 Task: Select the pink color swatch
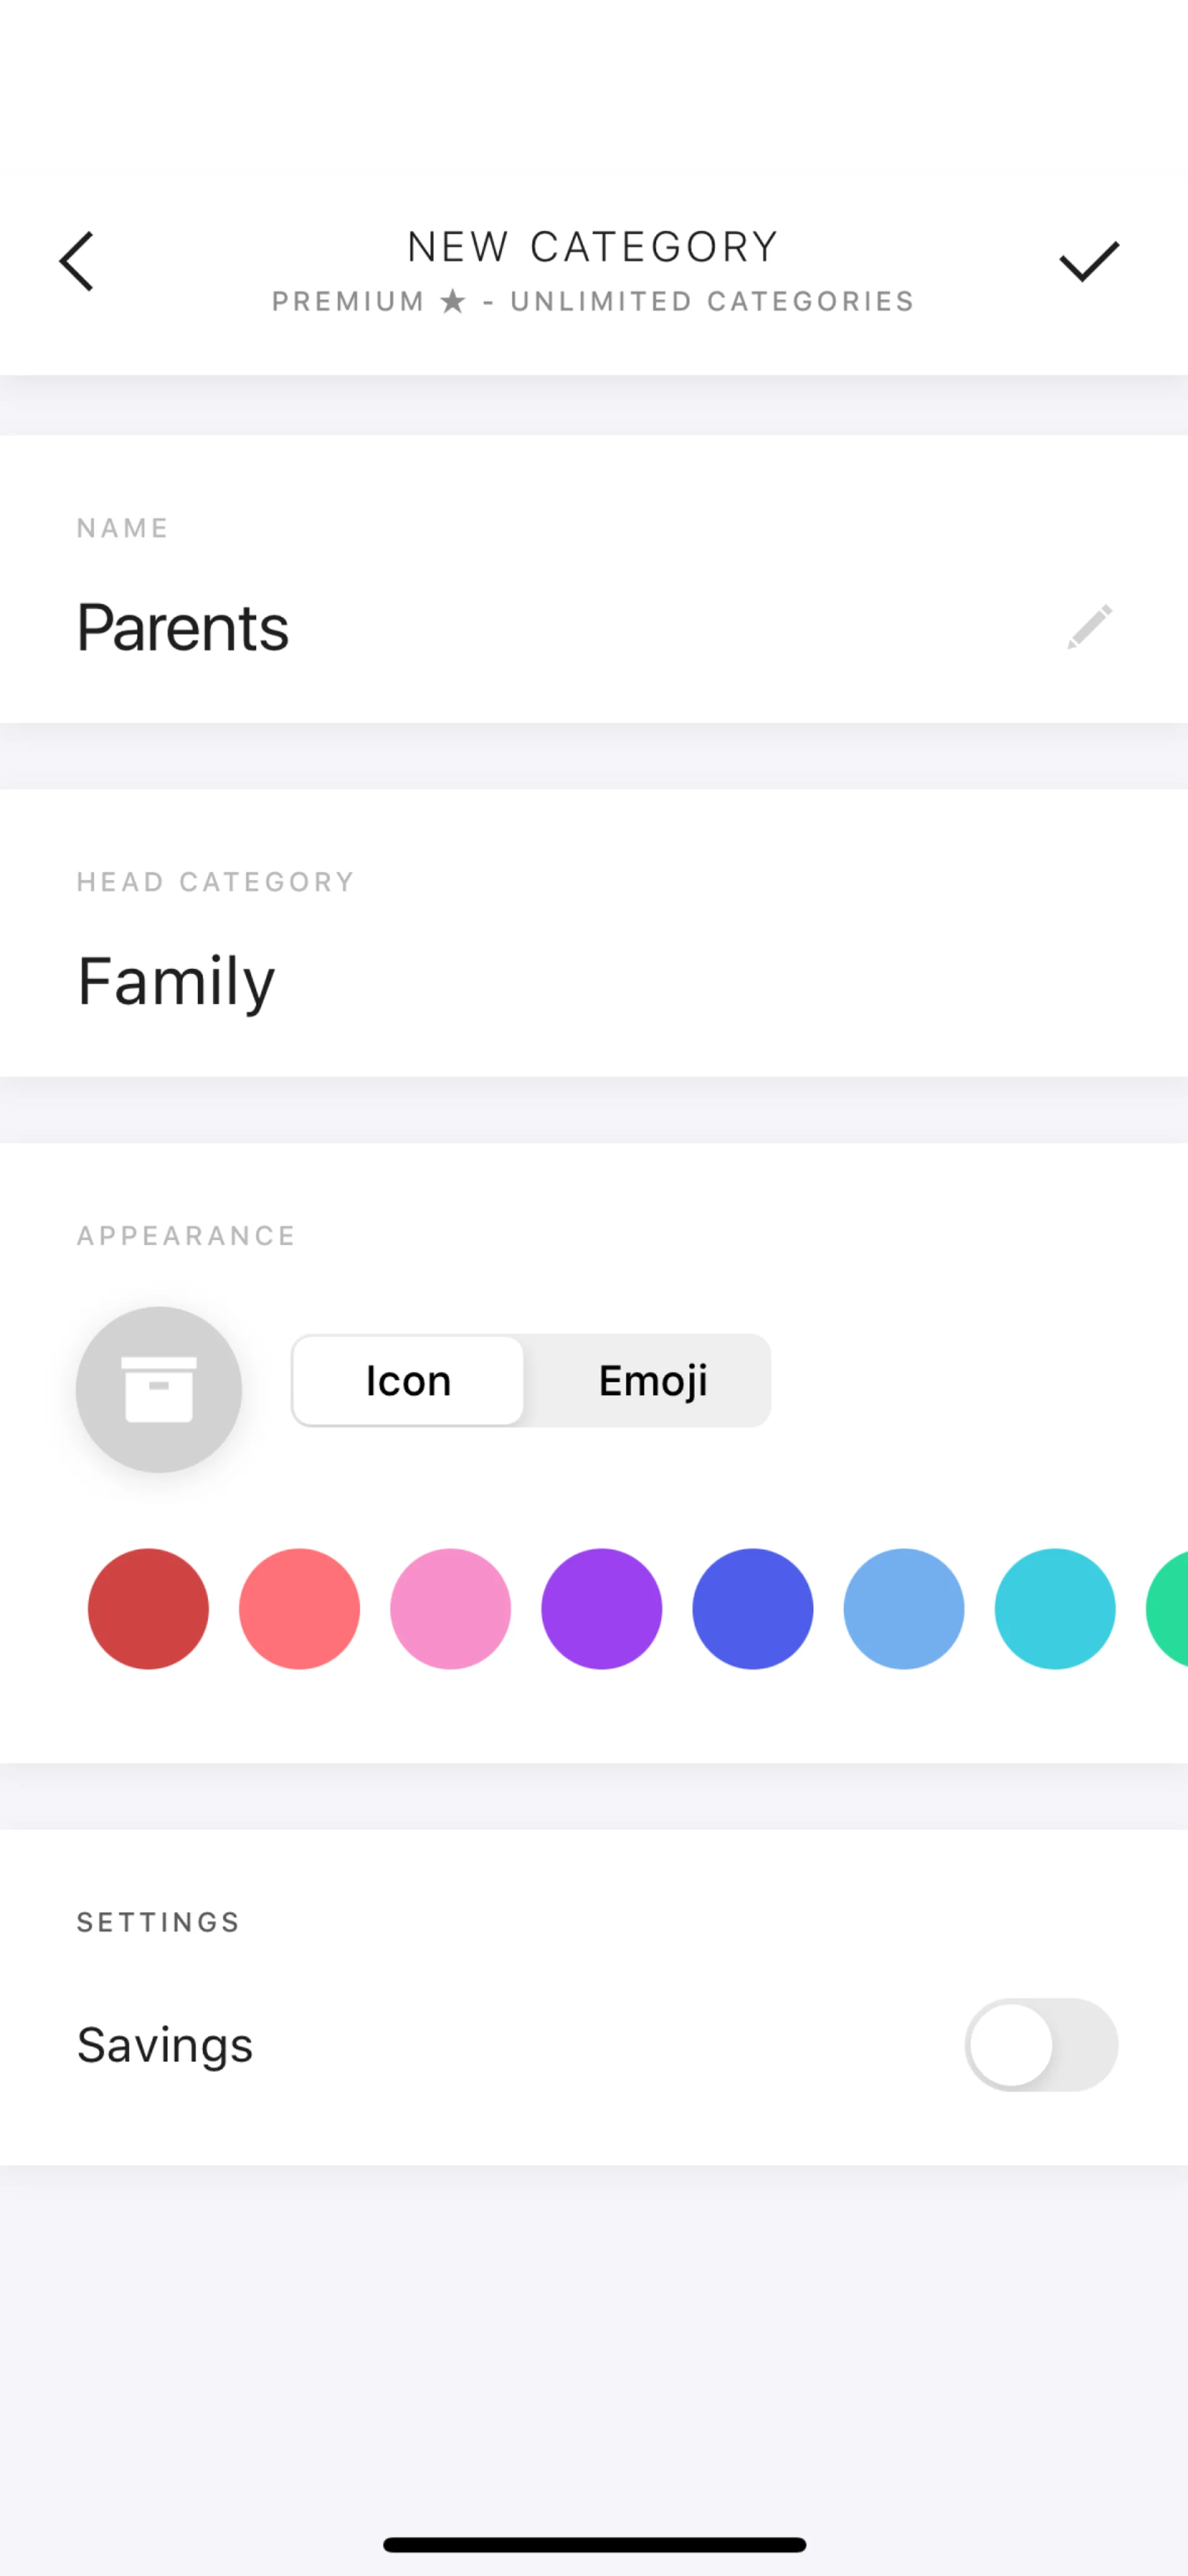tap(450, 1608)
